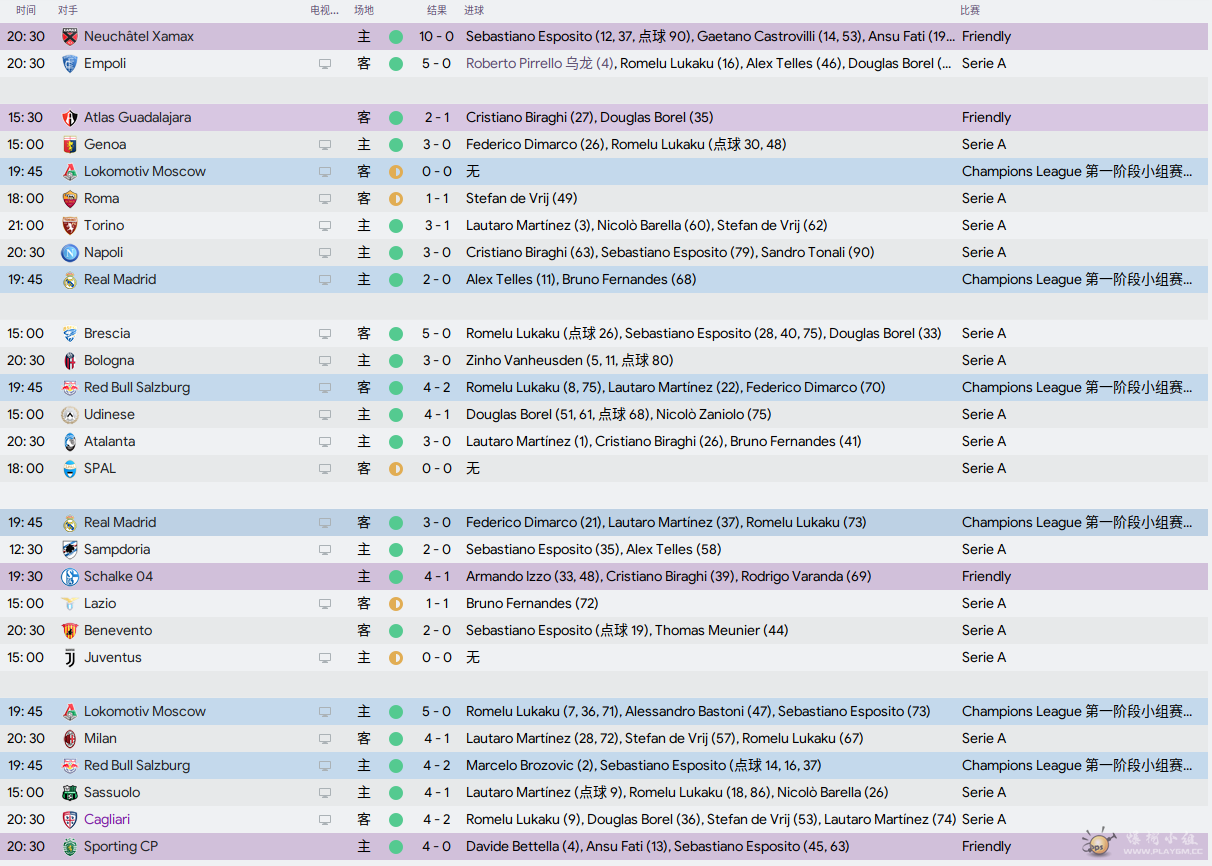Click the Roma club badge

69,199
